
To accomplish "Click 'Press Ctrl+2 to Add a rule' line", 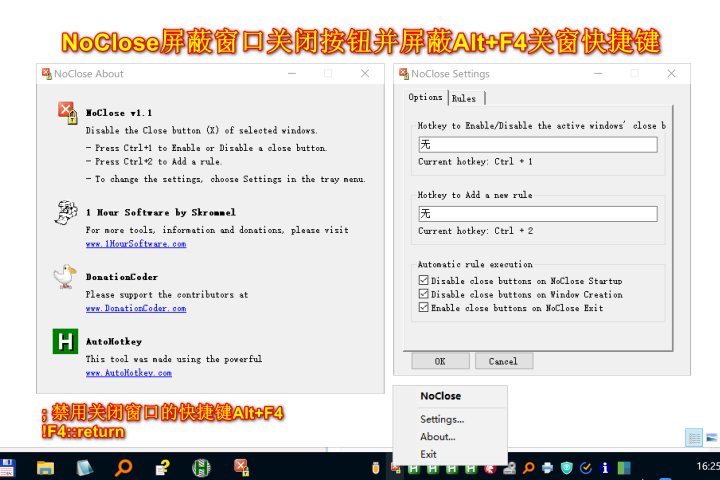I will [x=154, y=162].
